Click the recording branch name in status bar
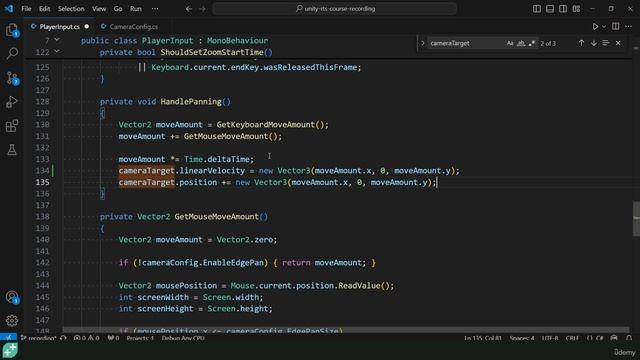The width and height of the screenshot is (640, 360). coord(39,338)
